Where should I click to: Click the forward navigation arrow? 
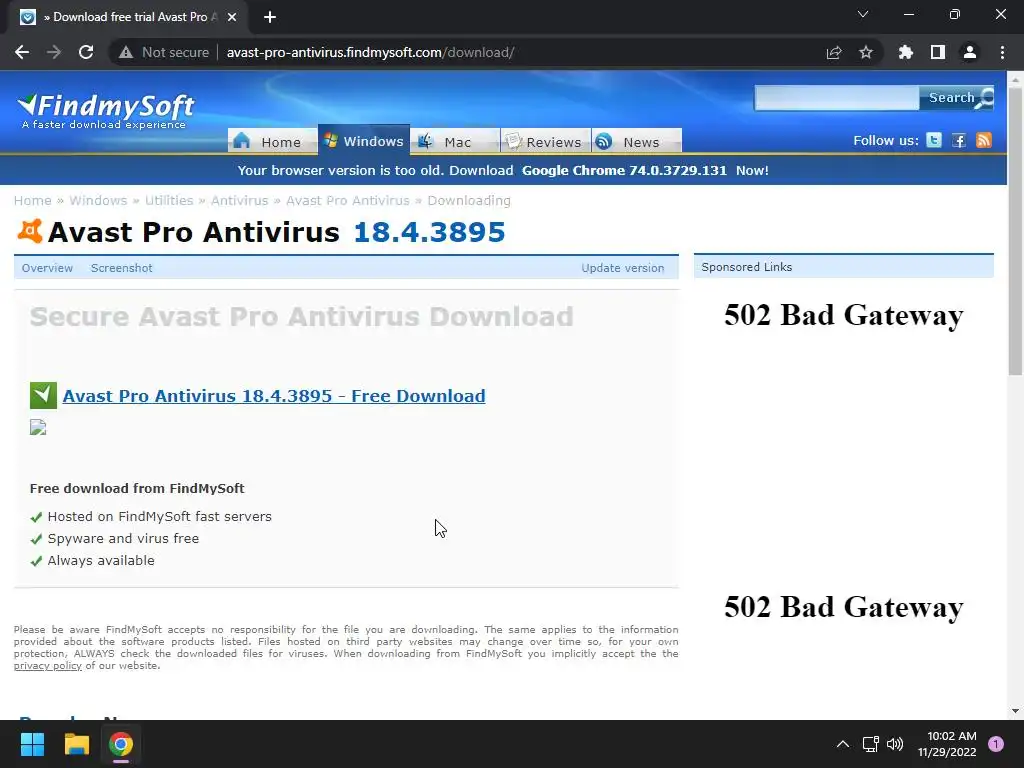pos(54,52)
